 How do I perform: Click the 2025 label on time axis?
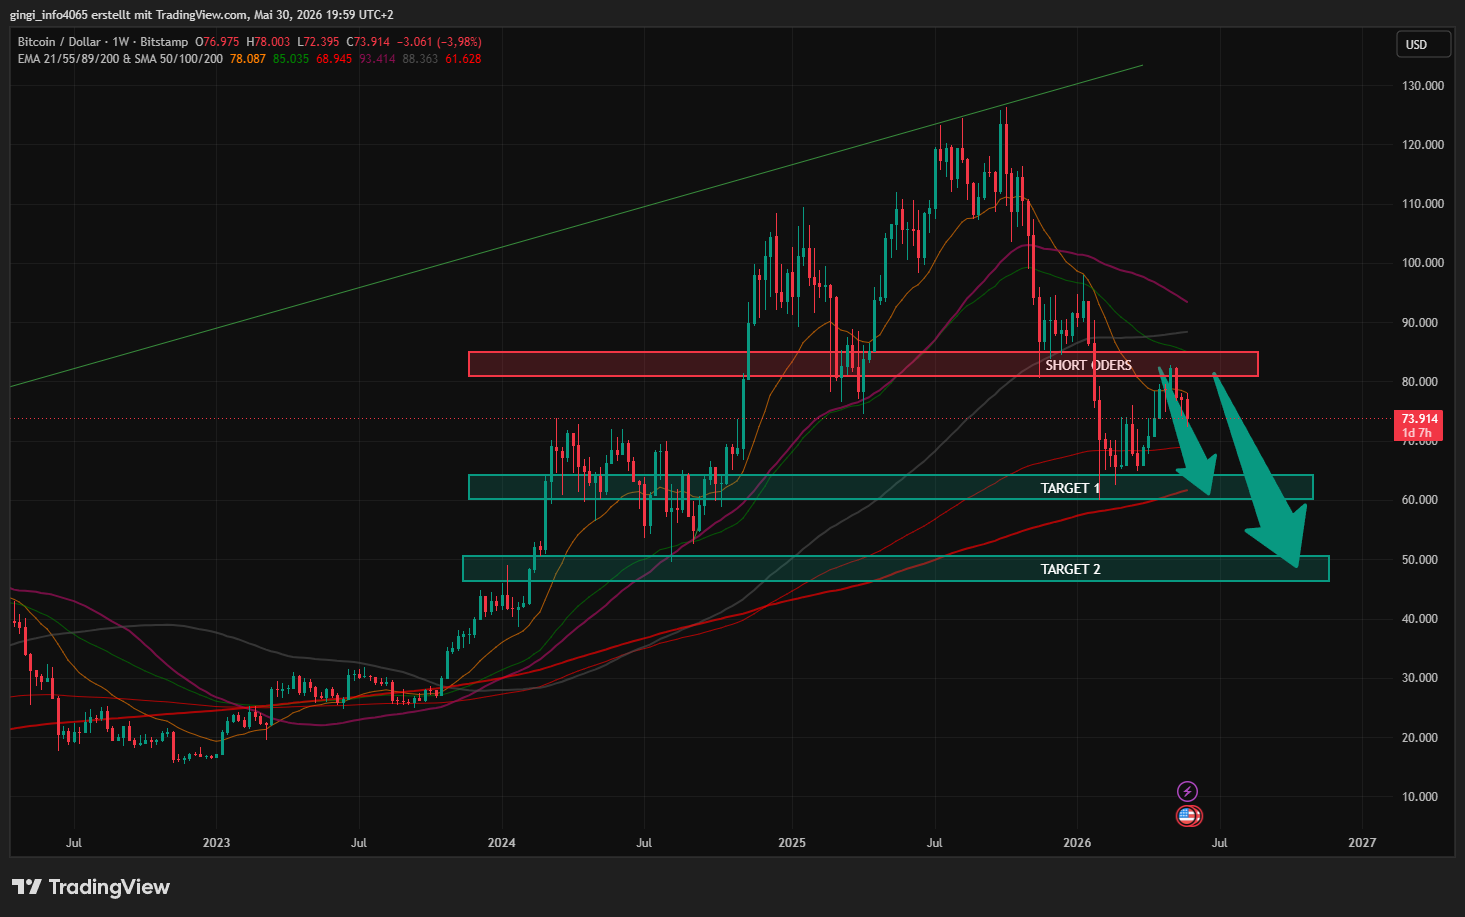coord(791,843)
